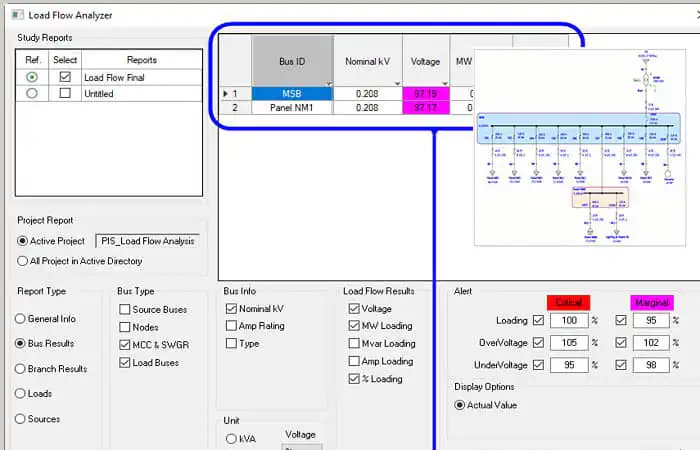Image resolution: width=700 pixels, height=450 pixels.
Task: Open the Voltage column filter dropdown
Action: click(445, 83)
